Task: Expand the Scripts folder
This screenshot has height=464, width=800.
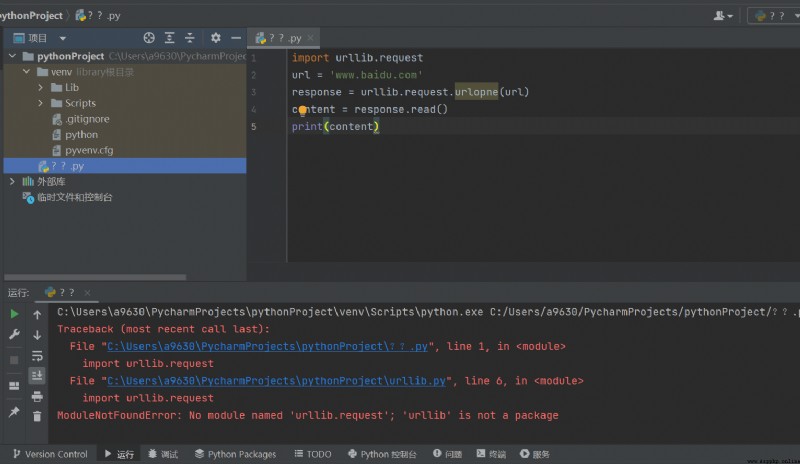Action: pyautogui.click(x=40, y=103)
